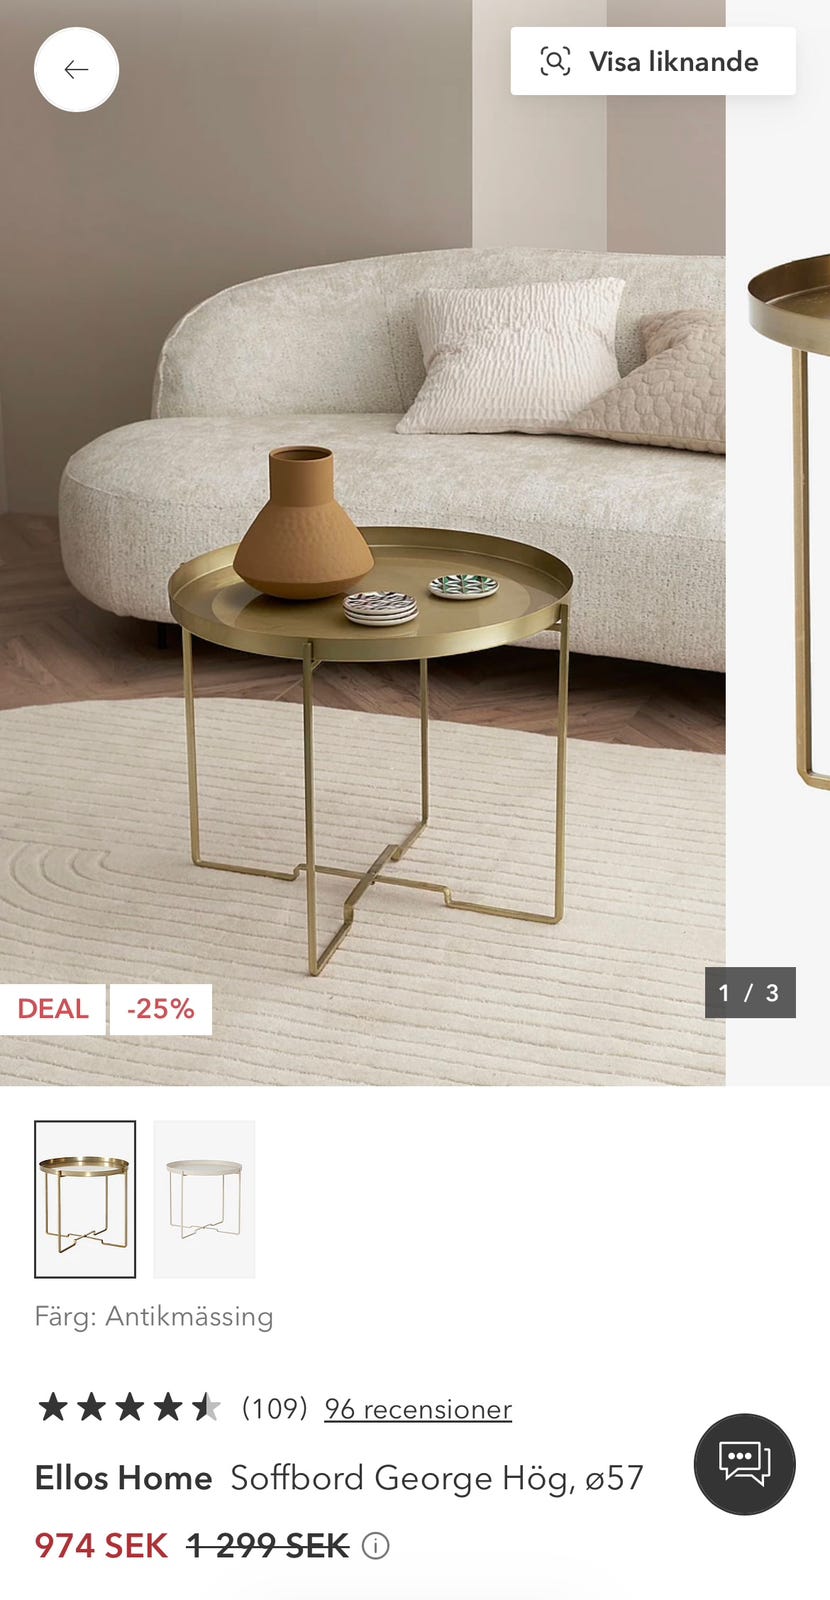Select the Antikmässing brass table color thumbnail
The height and width of the screenshot is (1600, 830).
click(85, 1199)
